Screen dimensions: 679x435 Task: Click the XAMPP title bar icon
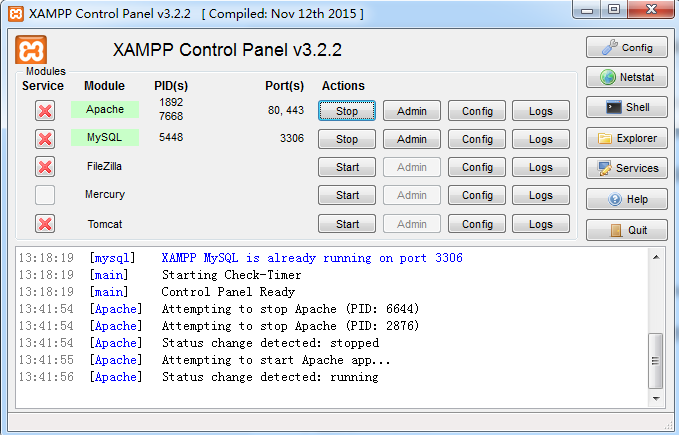tap(16, 14)
